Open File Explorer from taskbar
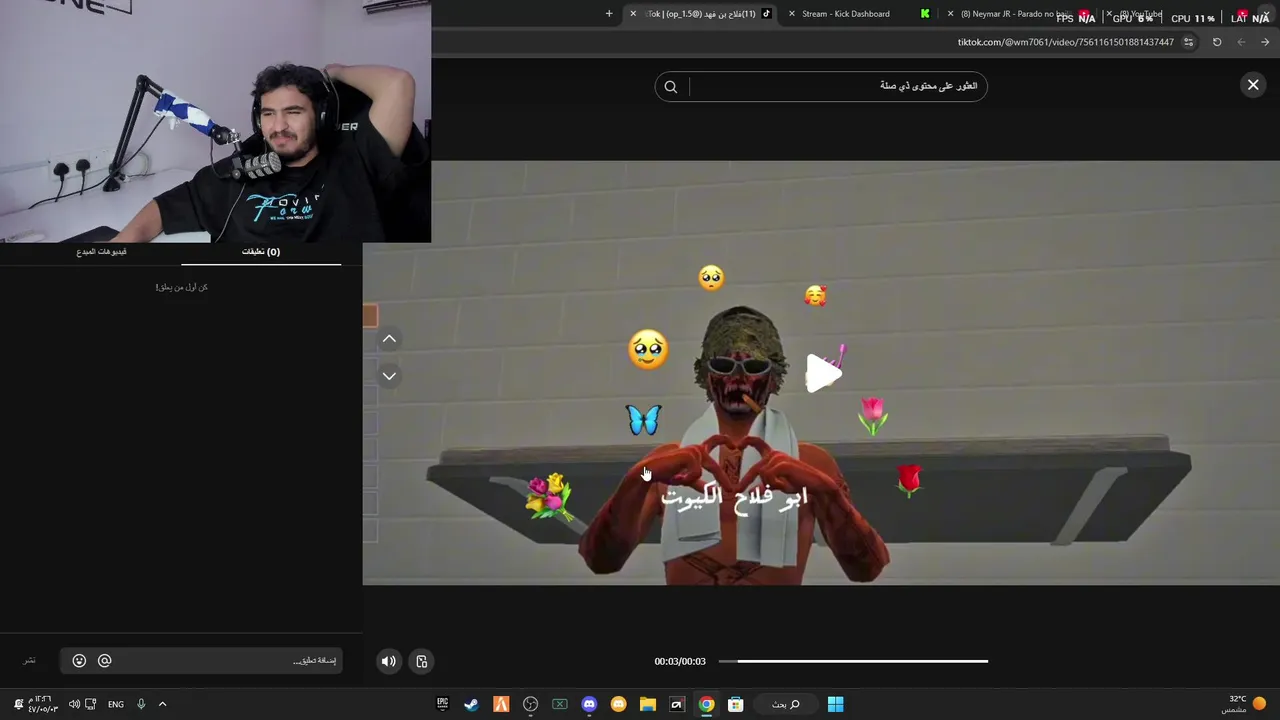Screen dimensions: 1280x720 648,704
